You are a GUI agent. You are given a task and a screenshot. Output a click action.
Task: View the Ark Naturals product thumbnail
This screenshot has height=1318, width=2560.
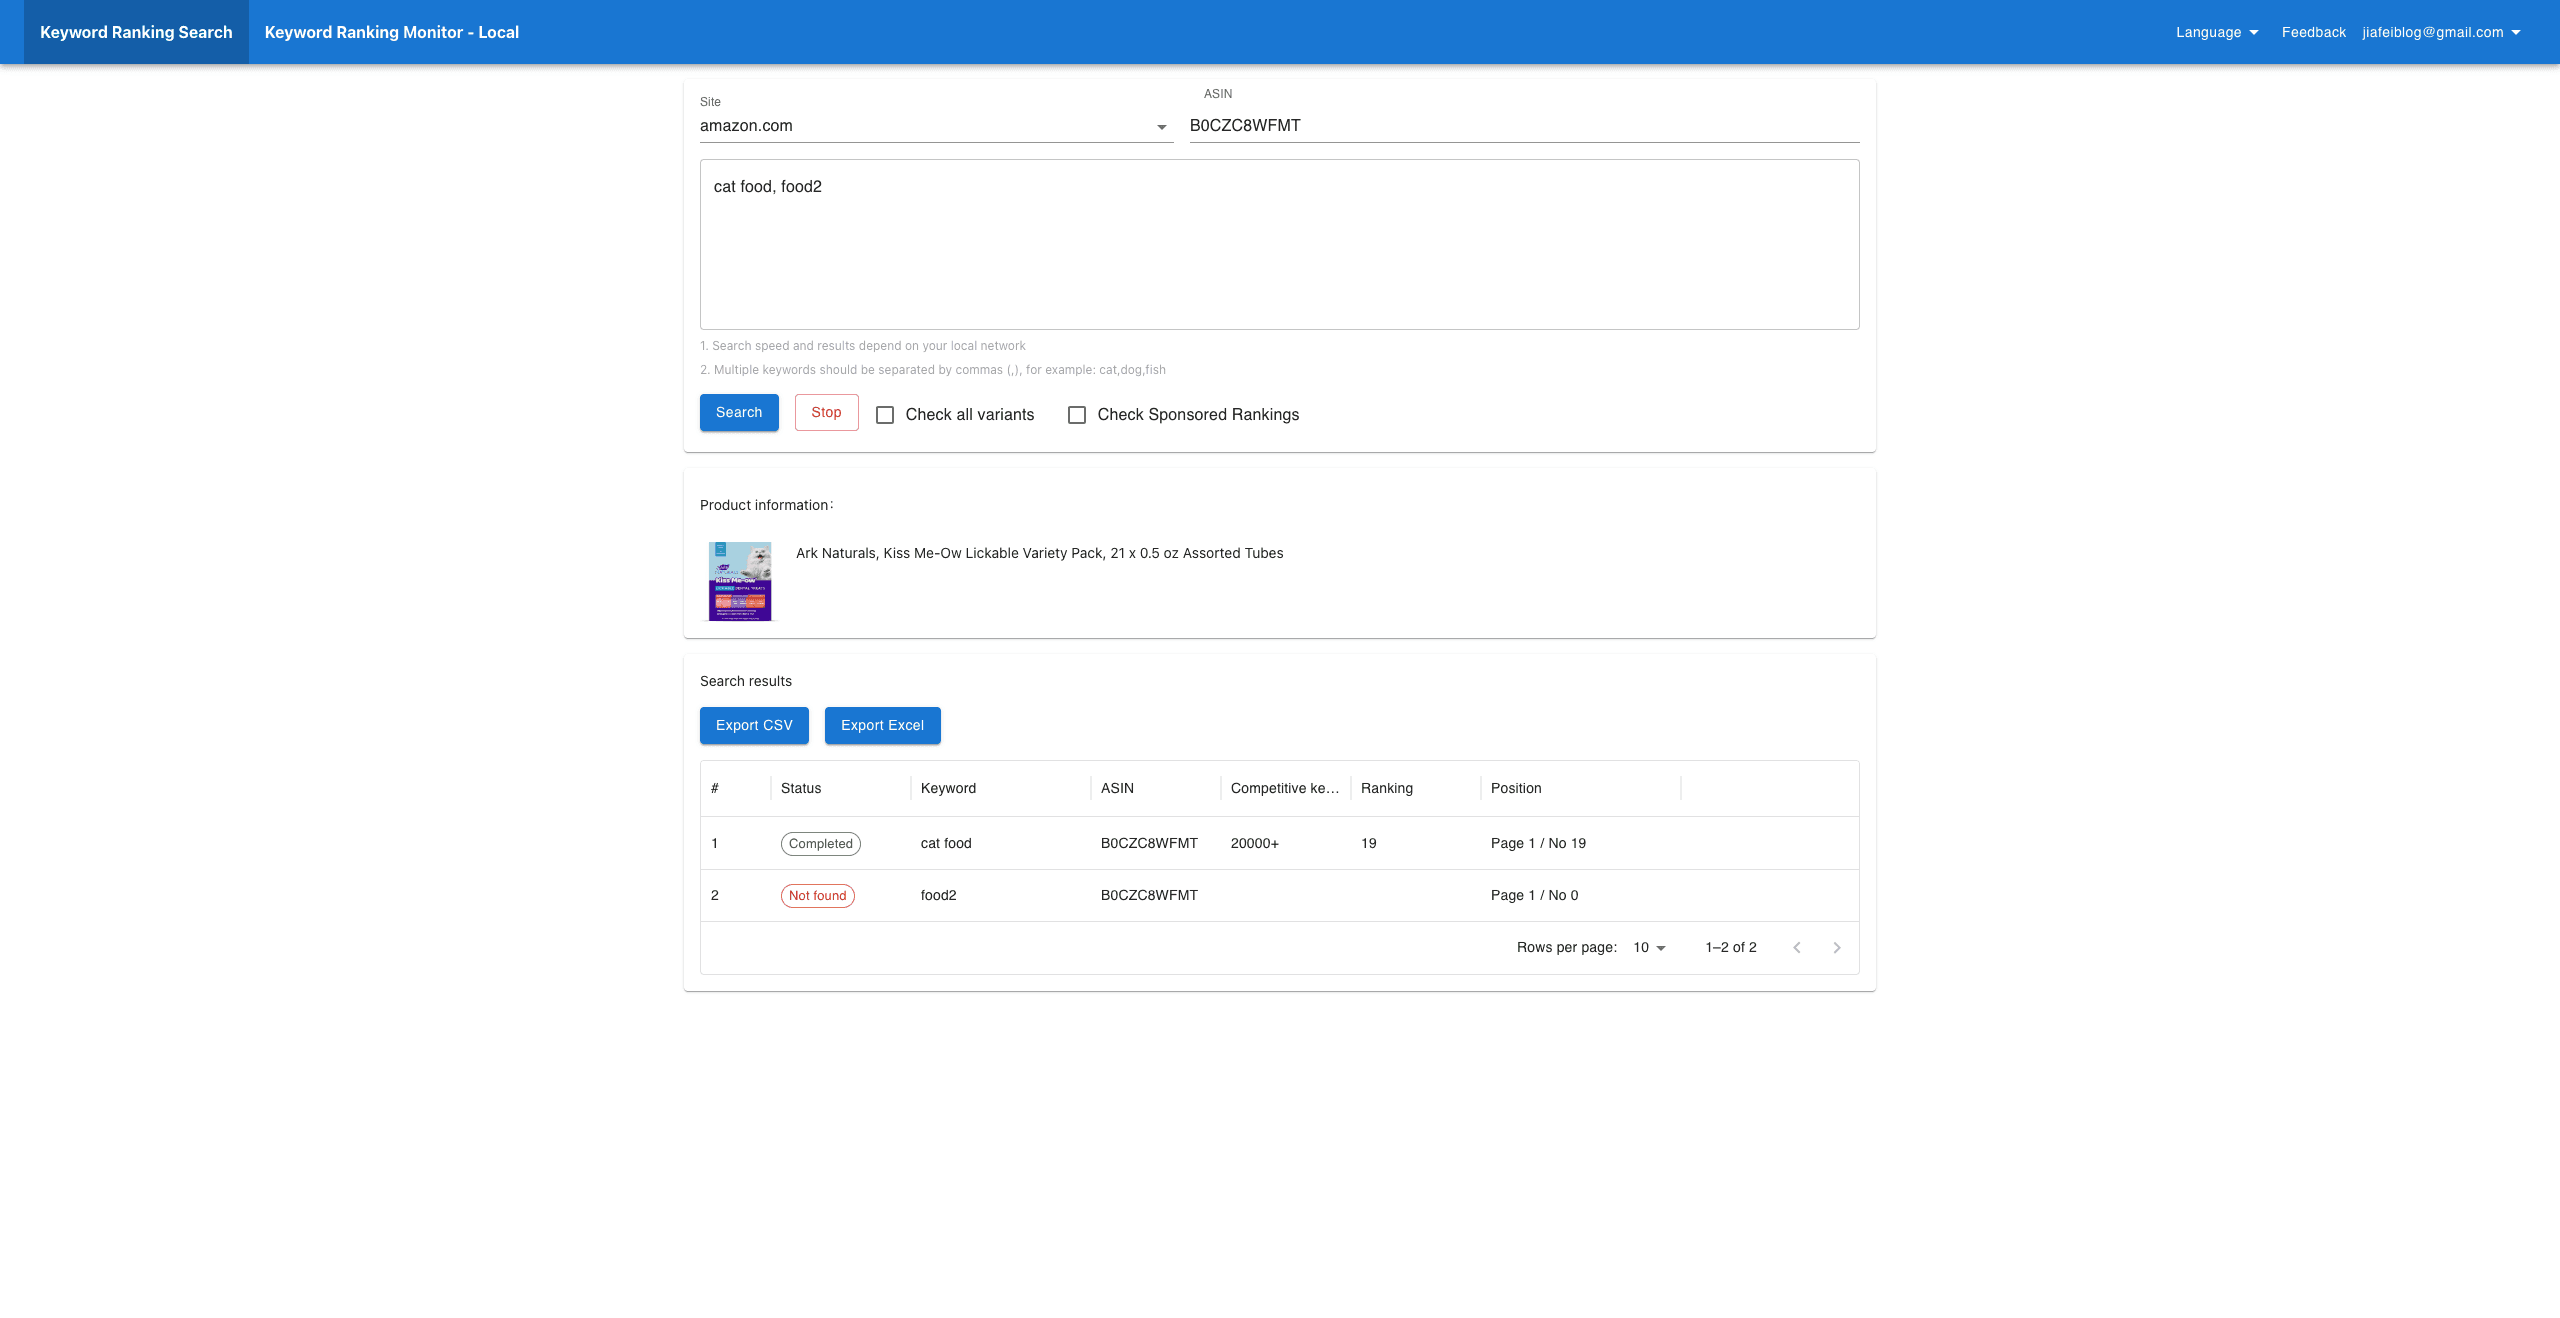(740, 581)
